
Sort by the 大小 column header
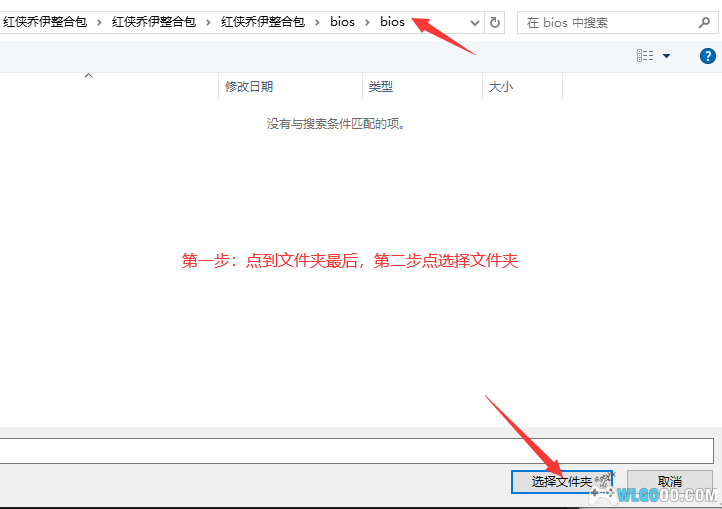501,87
